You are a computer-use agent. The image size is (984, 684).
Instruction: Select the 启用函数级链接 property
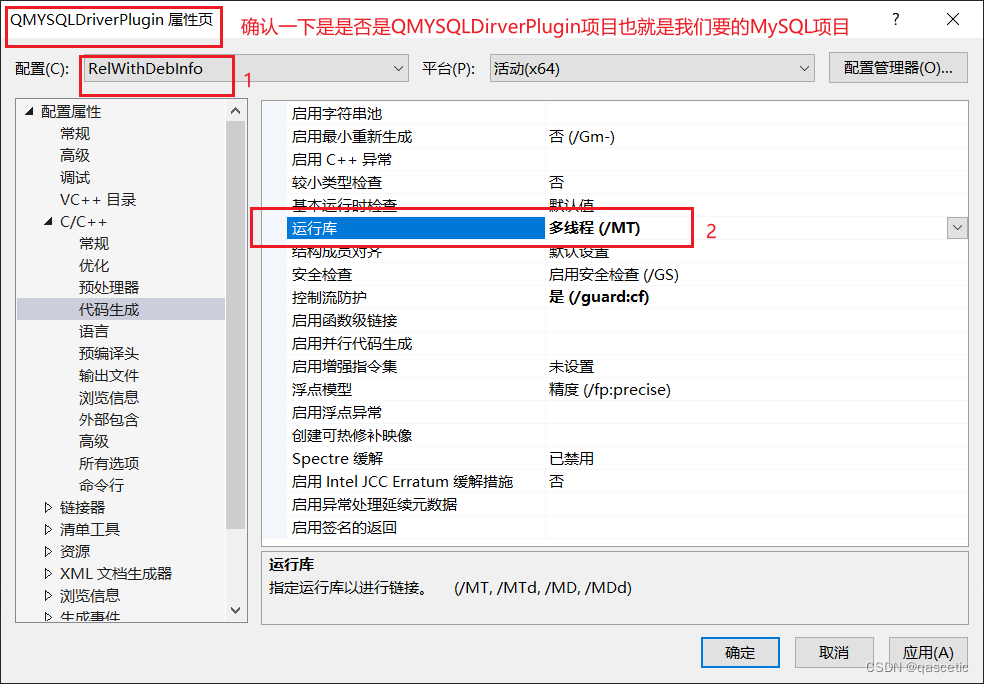344,321
